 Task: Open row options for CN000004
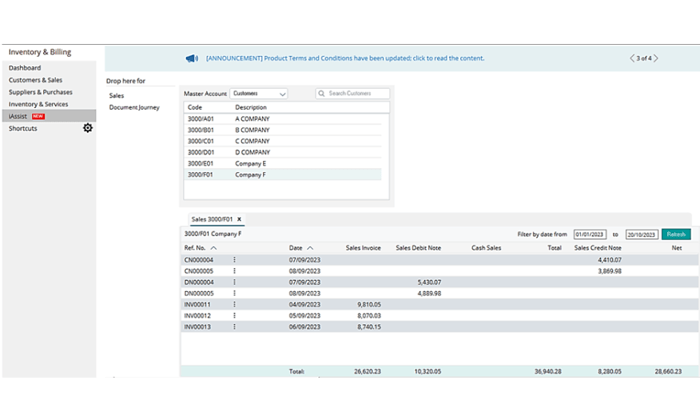point(234,259)
